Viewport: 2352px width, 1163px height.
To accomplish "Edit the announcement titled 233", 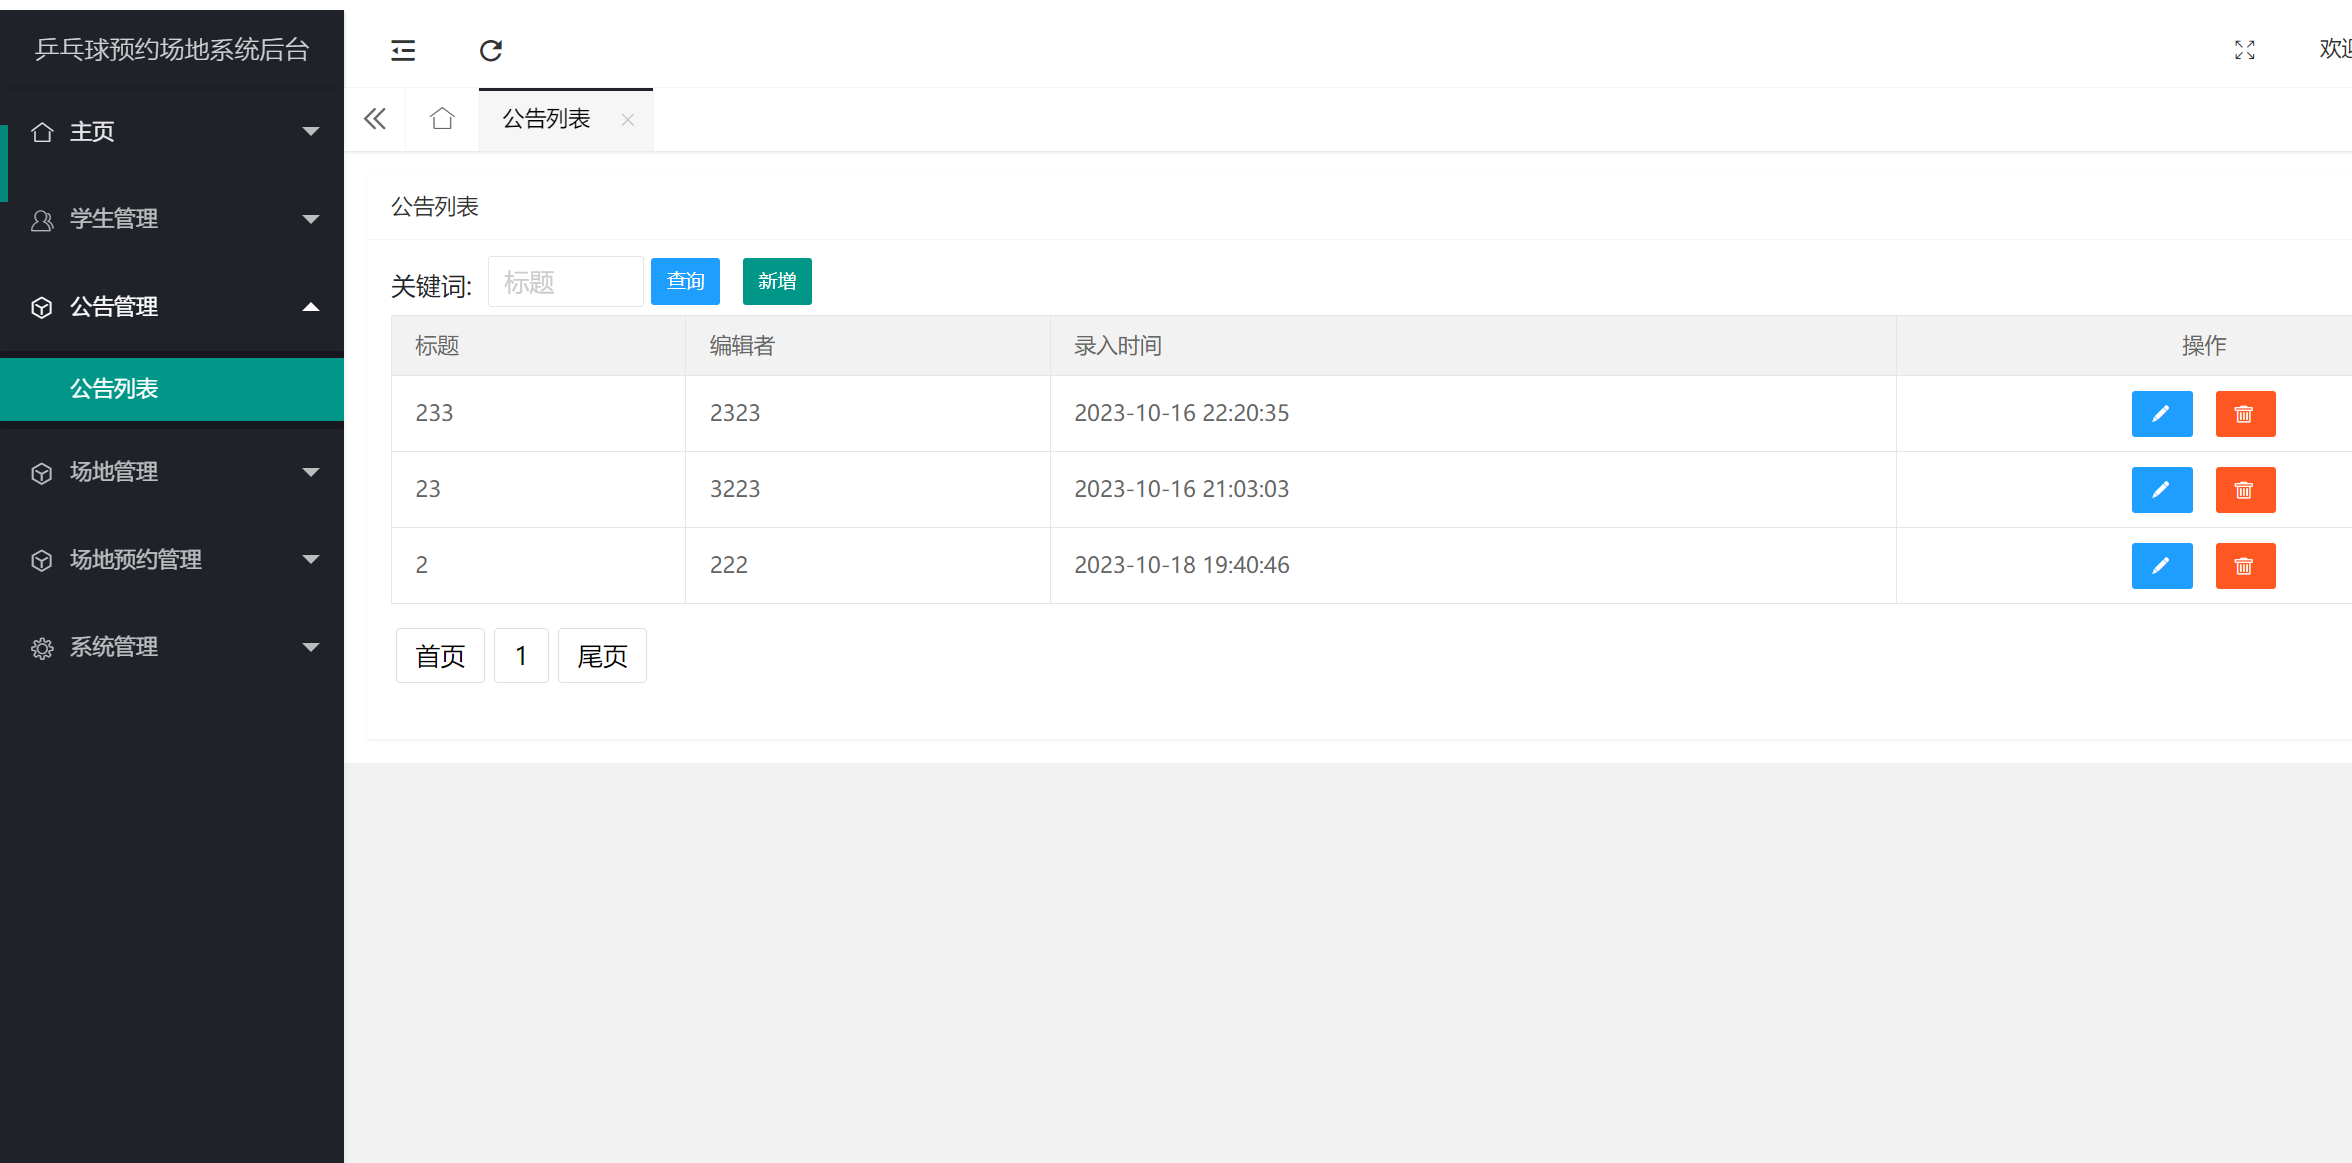I will (x=2161, y=414).
